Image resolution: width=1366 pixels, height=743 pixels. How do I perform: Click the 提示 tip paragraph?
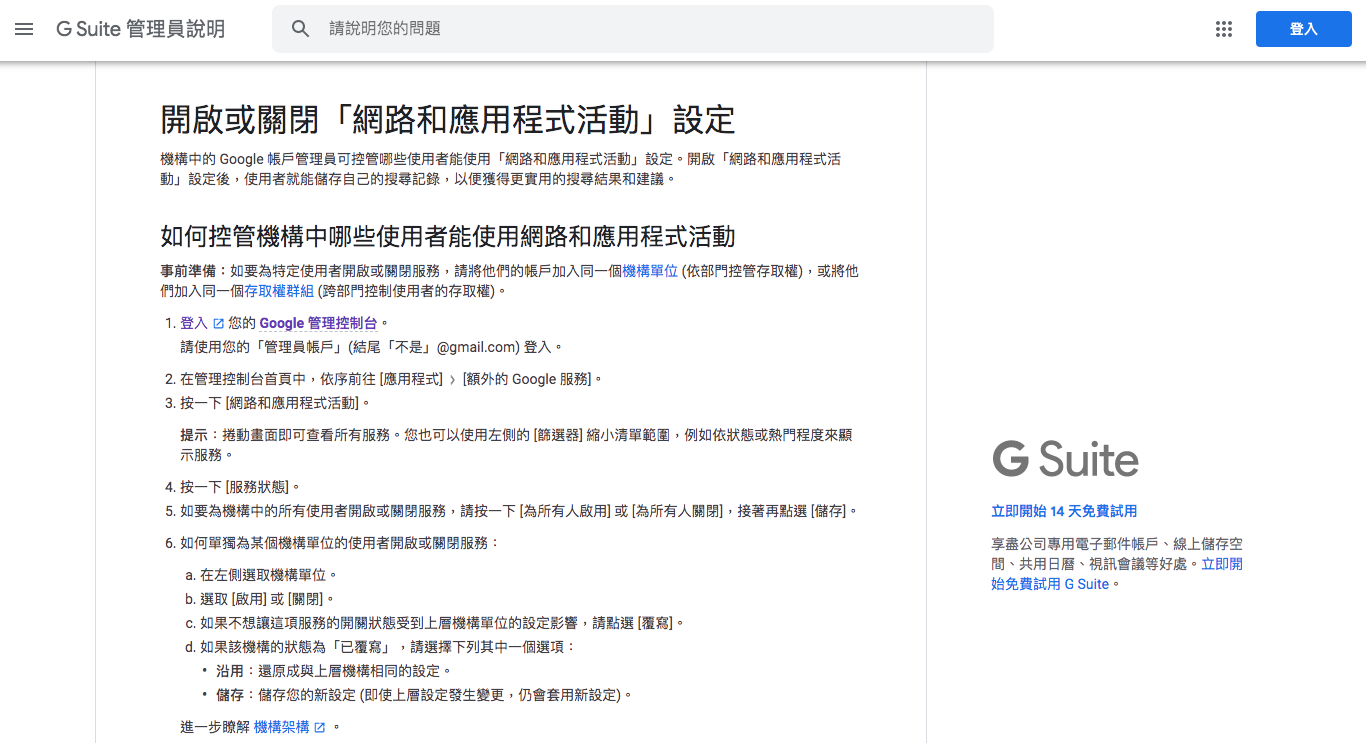tap(516, 445)
